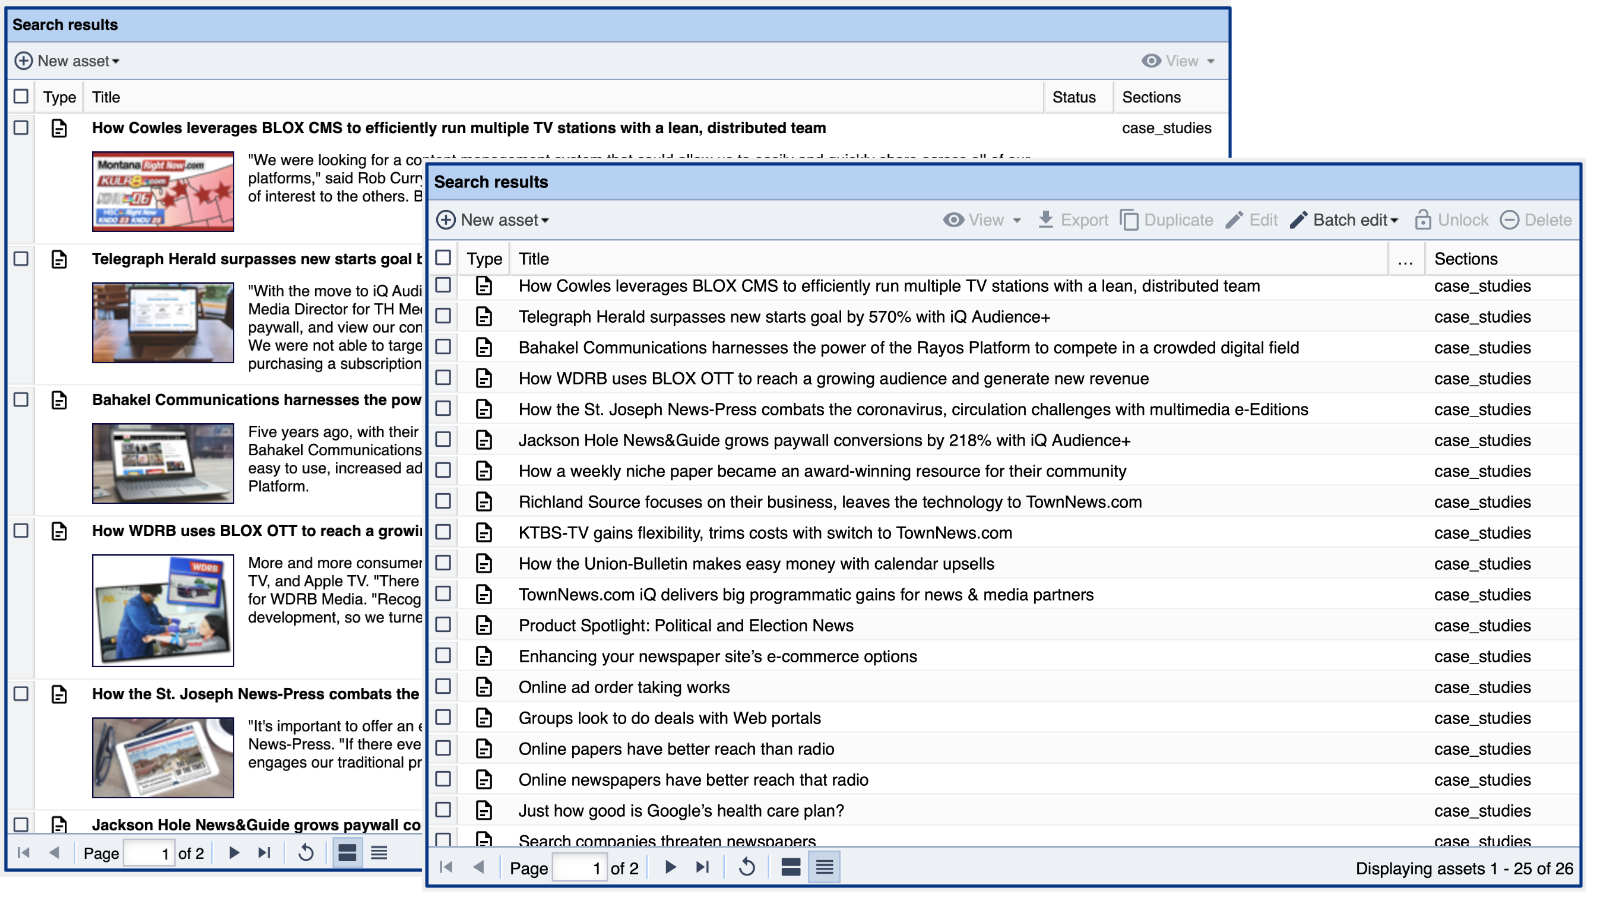Open 'Richland Source focuses on their business' article
Screen dimensions: 1600x900
(829, 502)
